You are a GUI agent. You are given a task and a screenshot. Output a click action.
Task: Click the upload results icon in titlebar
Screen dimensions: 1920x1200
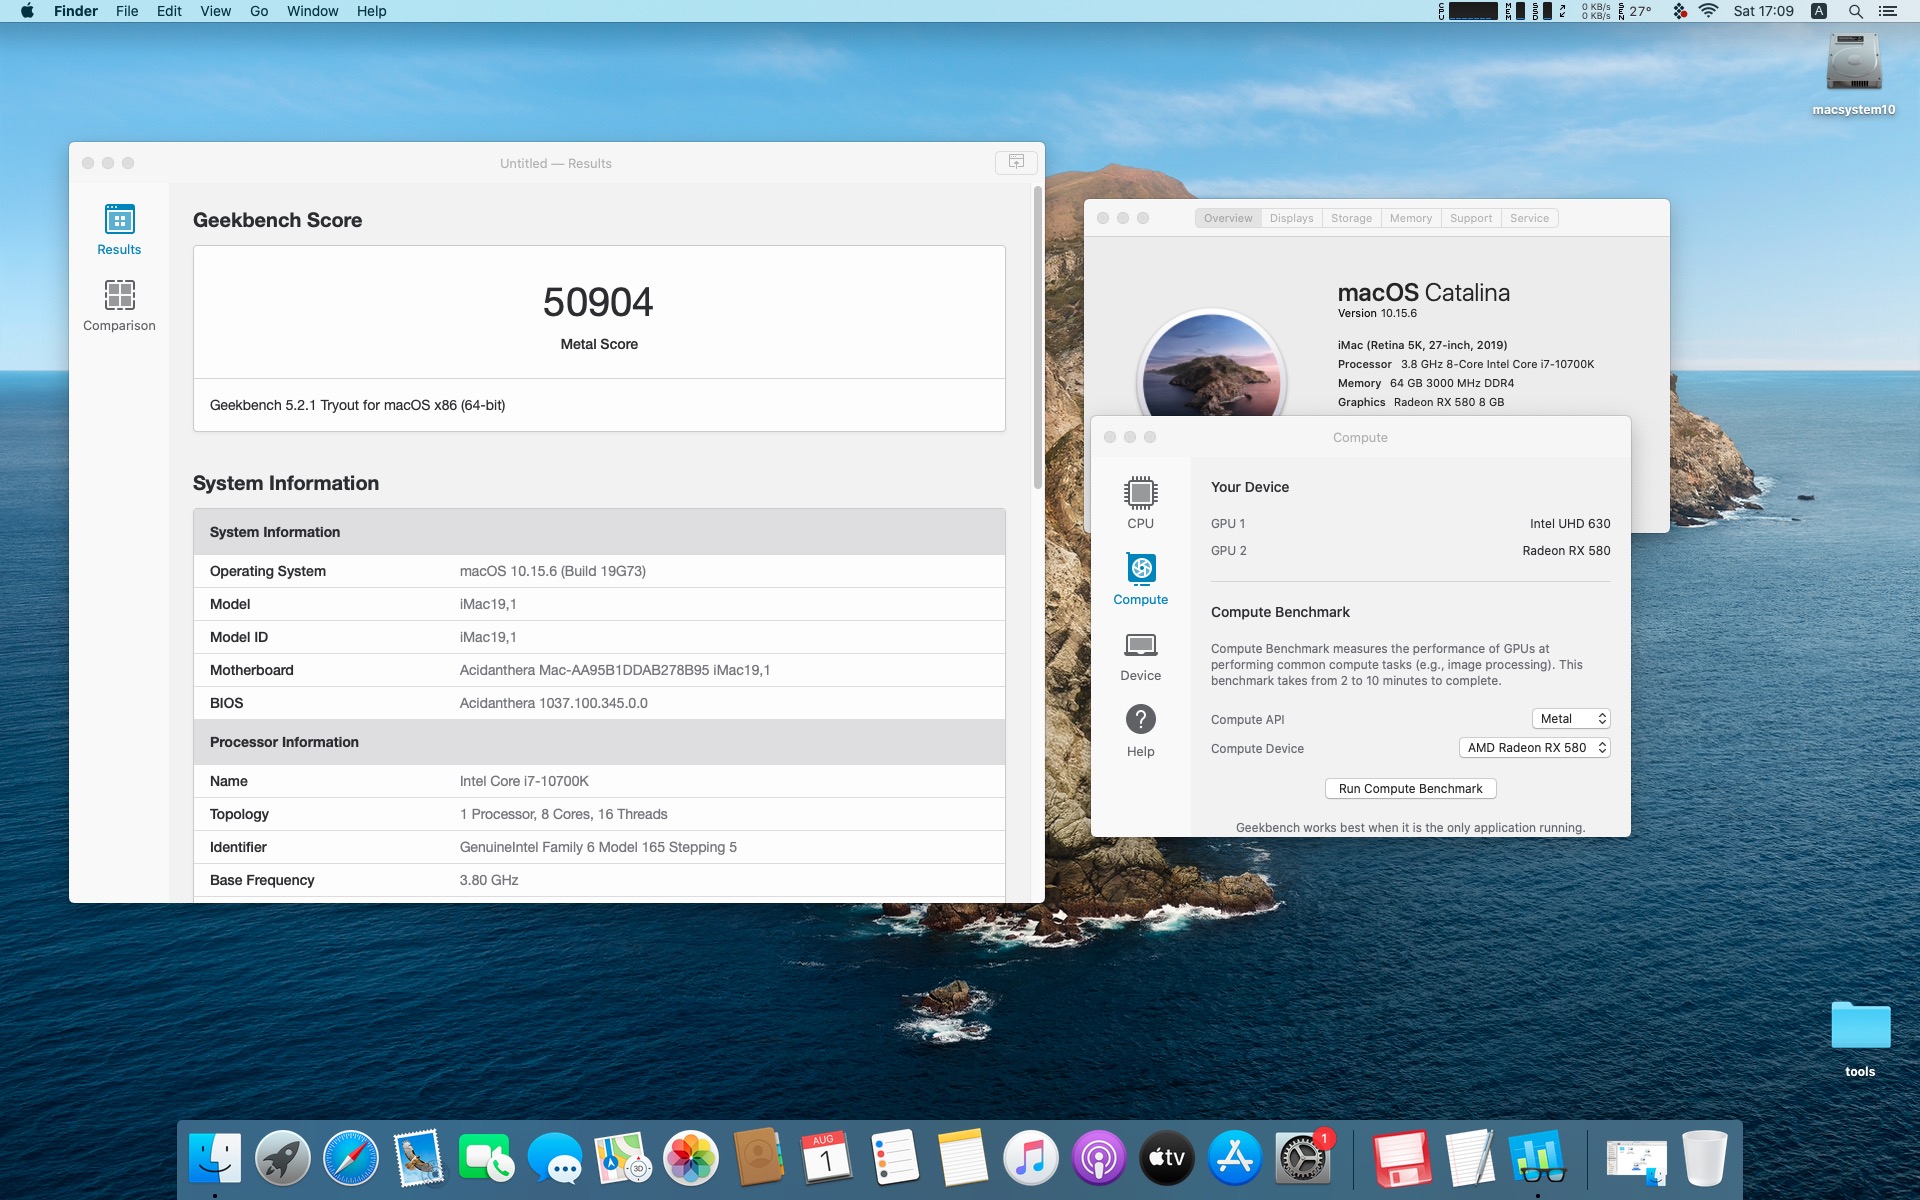click(1016, 162)
